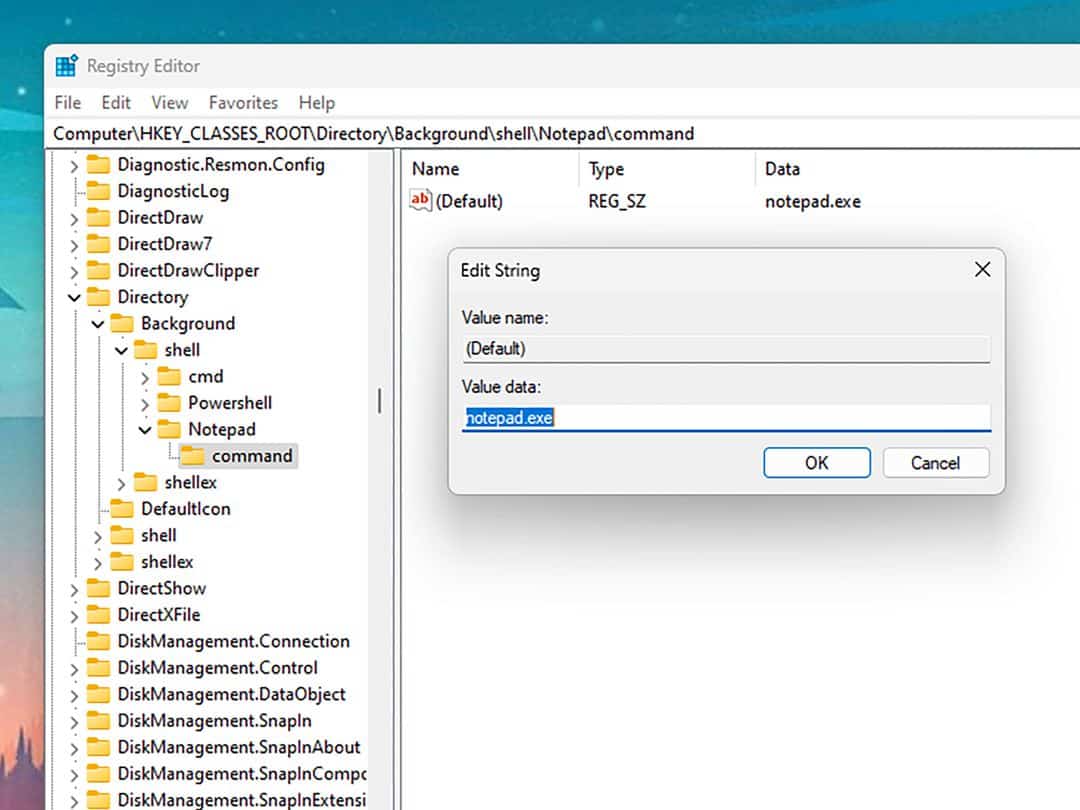Expand the DirectDraw7 key
1080x810 pixels.
(x=74, y=245)
